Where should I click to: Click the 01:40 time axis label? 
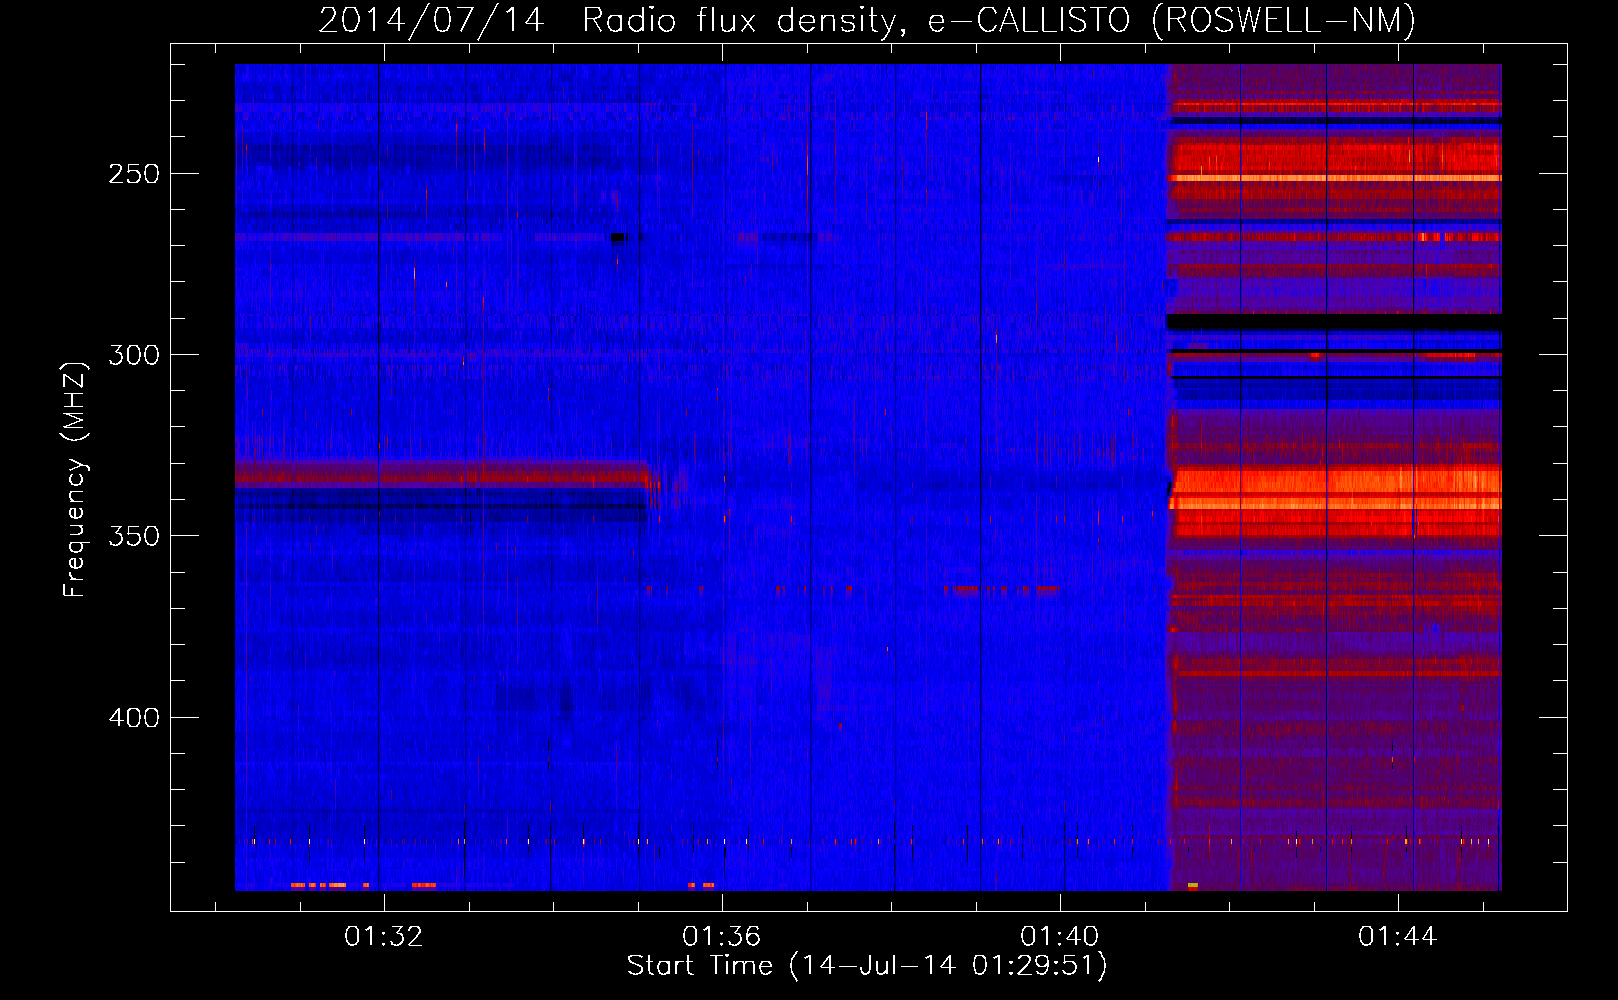coord(1059,937)
